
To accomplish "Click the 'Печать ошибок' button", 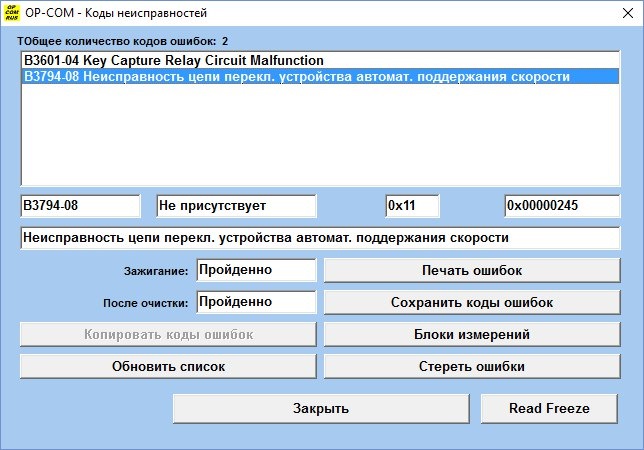I will [472, 270].
